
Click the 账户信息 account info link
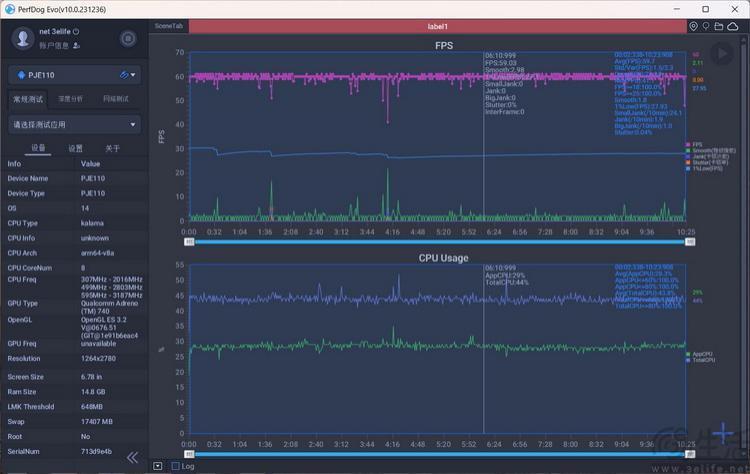tap(54, 45)
